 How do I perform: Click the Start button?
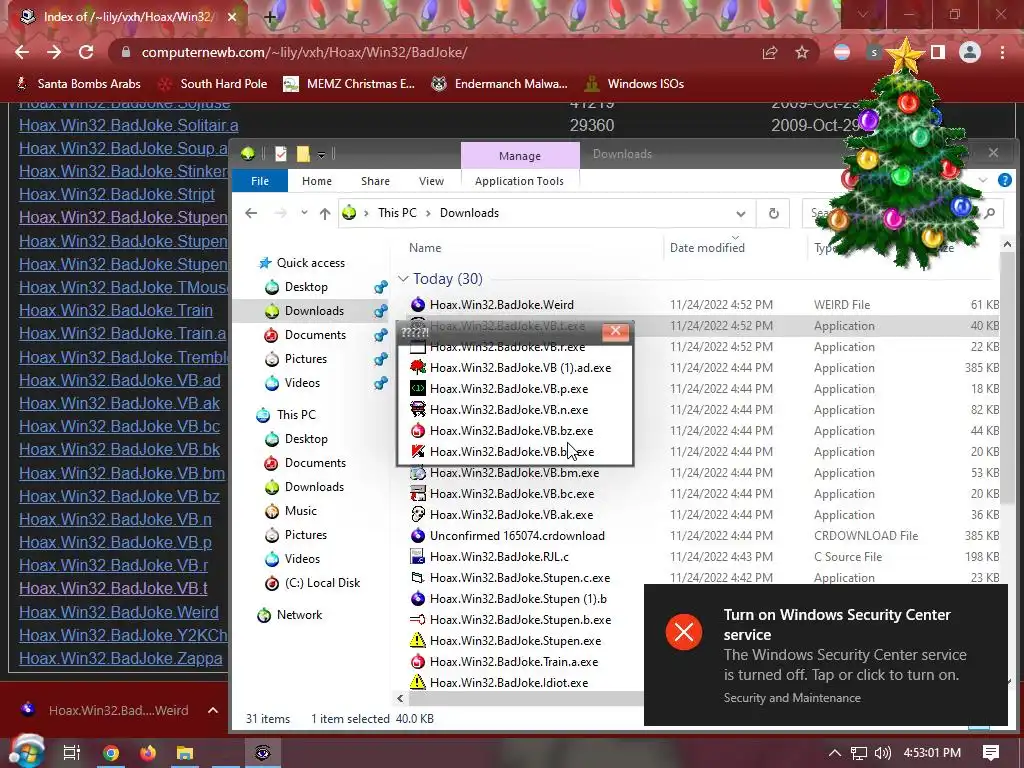(x=25, y=752)
